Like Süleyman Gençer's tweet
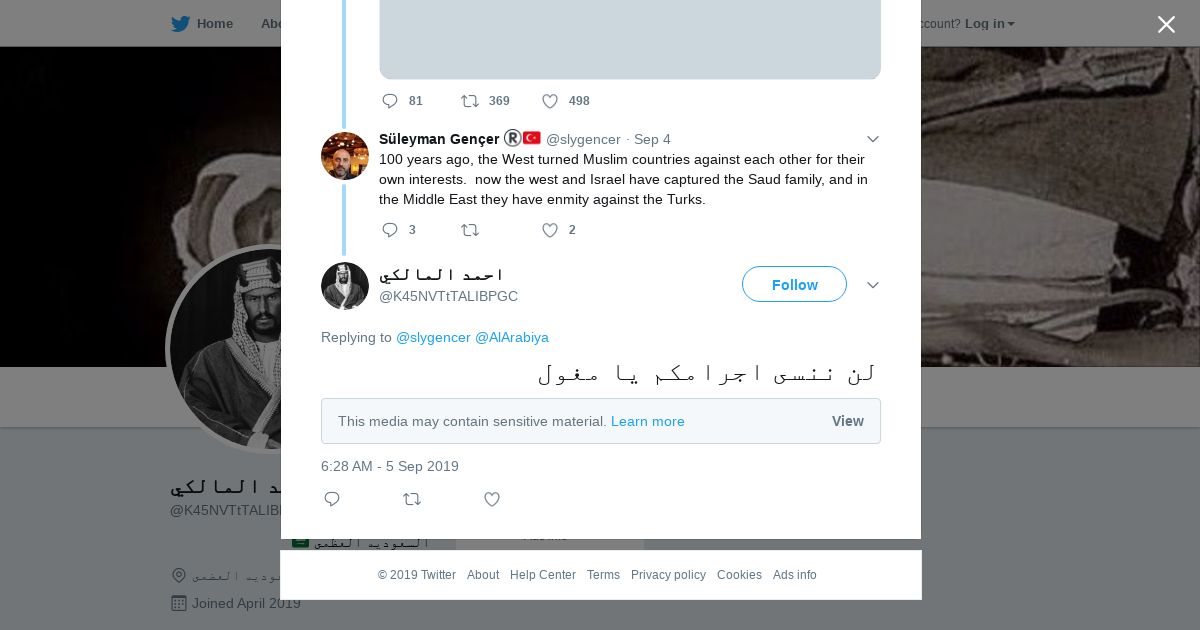This screenshot has height=630, width=1200. tap(550, 230)
